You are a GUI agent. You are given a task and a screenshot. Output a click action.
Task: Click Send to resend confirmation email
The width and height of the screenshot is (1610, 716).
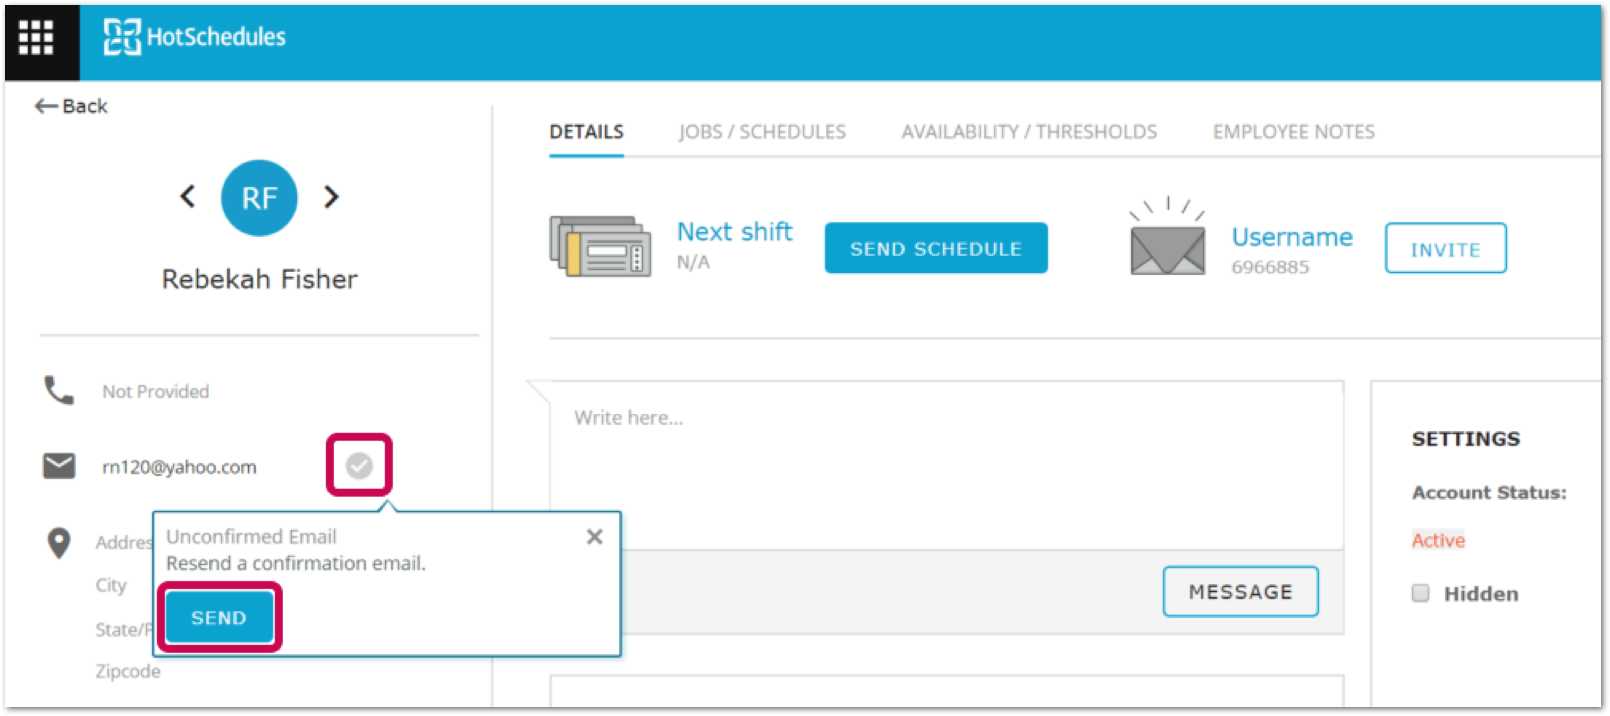219,618
